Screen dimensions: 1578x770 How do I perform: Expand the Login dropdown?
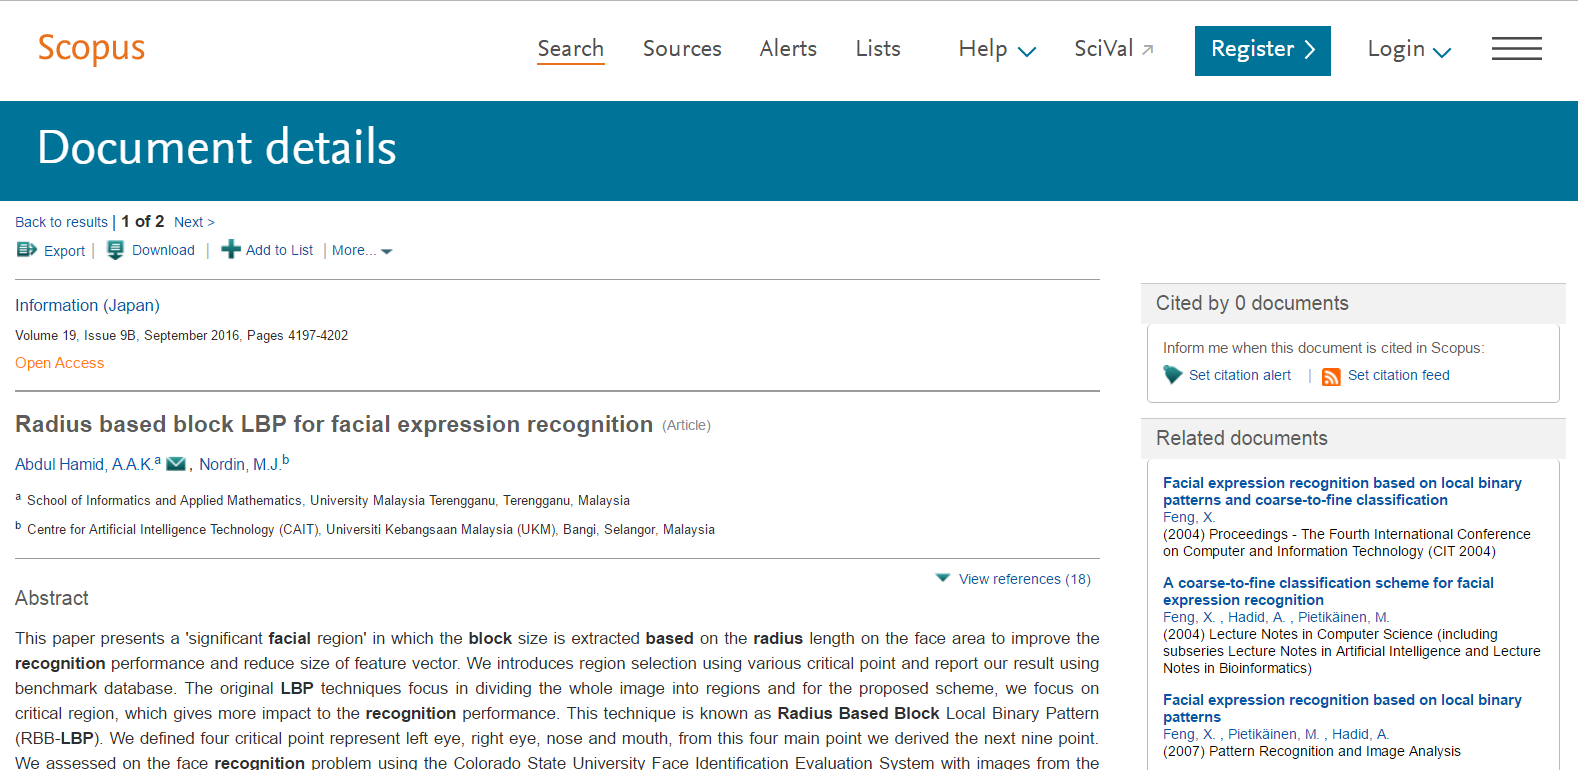(x=1408, y=49)
